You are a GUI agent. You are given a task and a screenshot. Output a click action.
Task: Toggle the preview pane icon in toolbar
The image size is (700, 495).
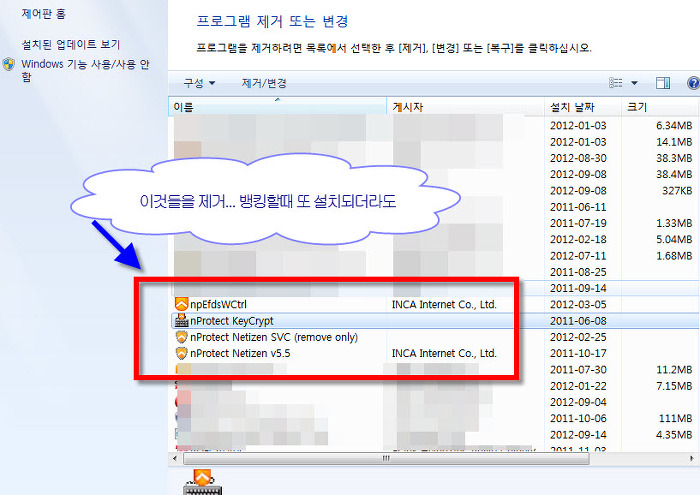tap(662, 83)
